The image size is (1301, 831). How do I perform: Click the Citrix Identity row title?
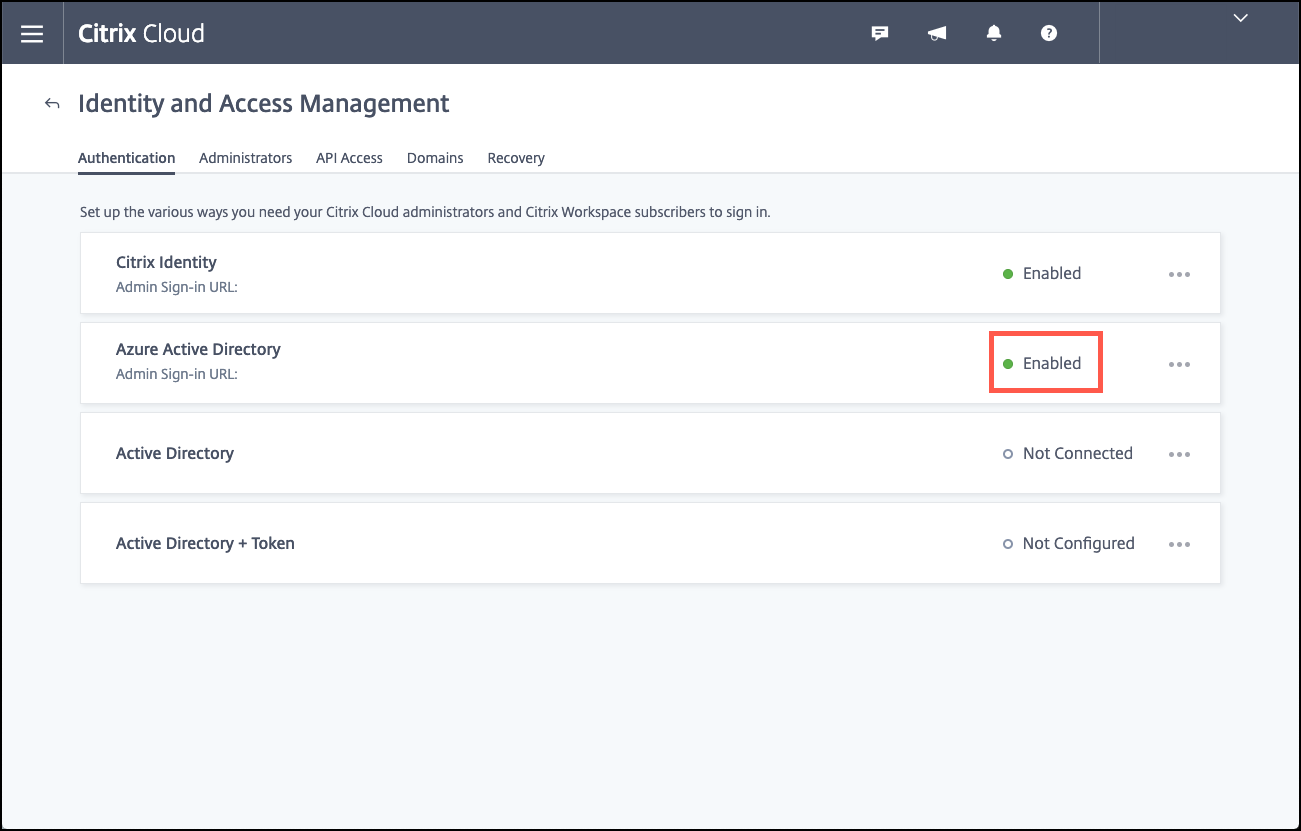(166, 262)
